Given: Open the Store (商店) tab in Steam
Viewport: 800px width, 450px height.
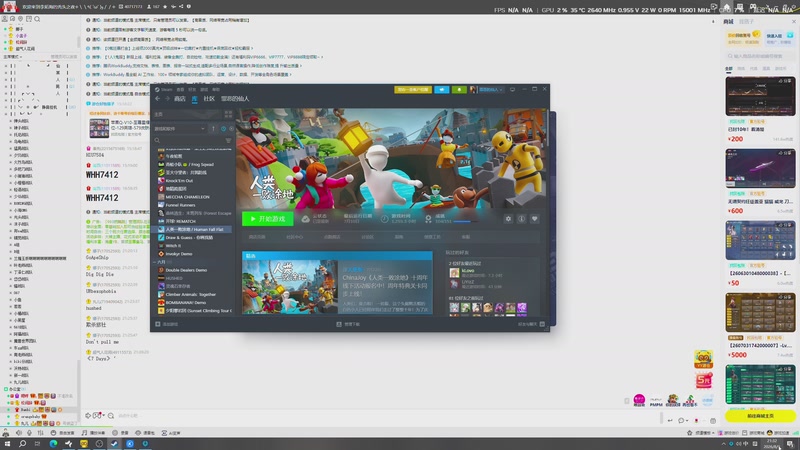Looking at the screenshot, I should [180, 98].
